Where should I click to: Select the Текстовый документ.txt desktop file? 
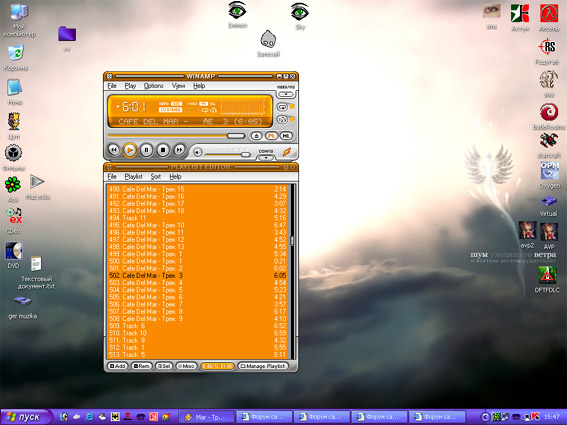[x=36, y=273]
